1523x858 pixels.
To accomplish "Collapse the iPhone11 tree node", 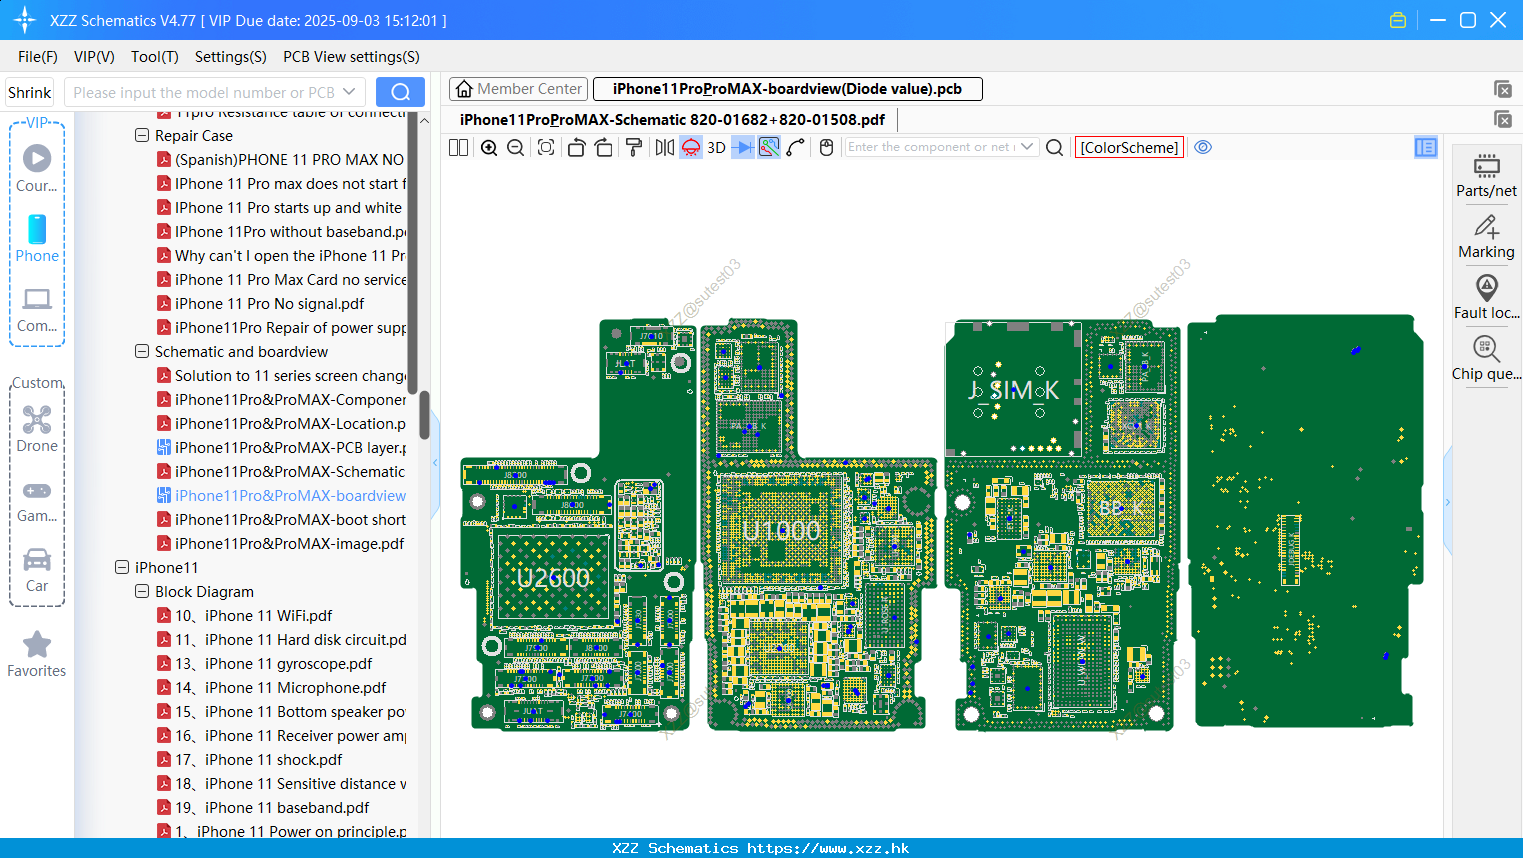I will pyautogui.click(x=122, y=567).
